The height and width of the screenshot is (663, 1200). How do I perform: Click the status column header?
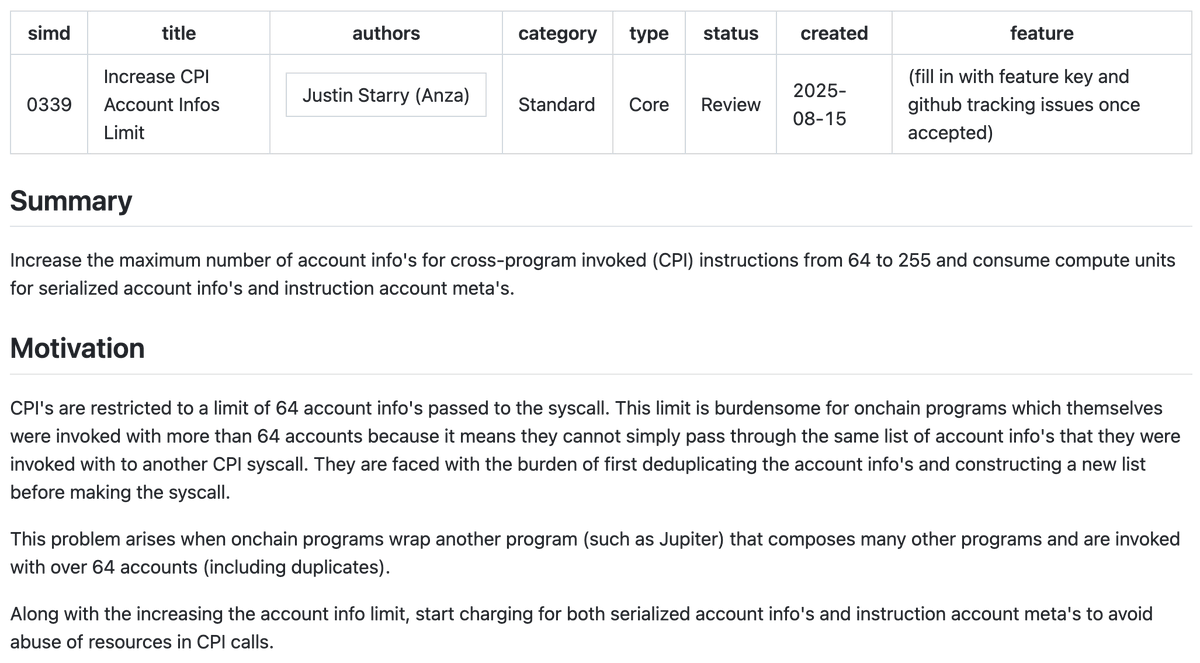(x=731, y=33)
